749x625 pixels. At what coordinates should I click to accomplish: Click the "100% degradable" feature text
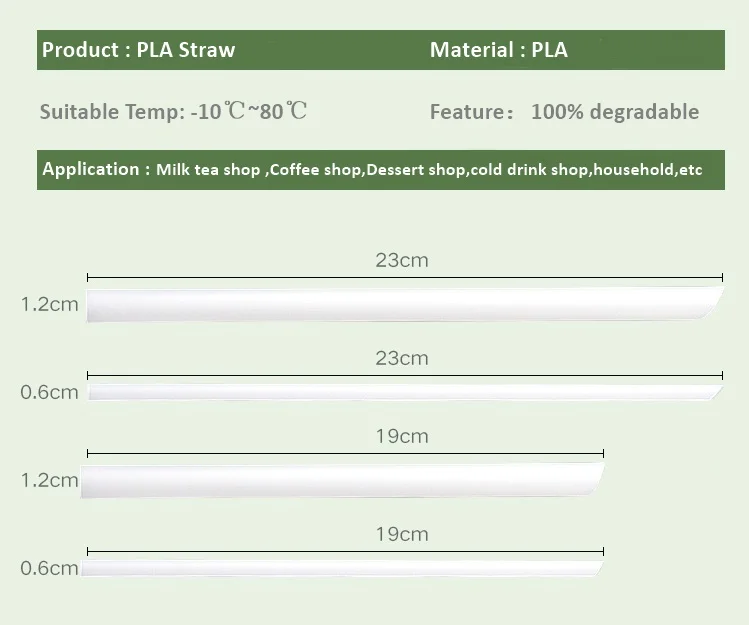pos(615,112)
